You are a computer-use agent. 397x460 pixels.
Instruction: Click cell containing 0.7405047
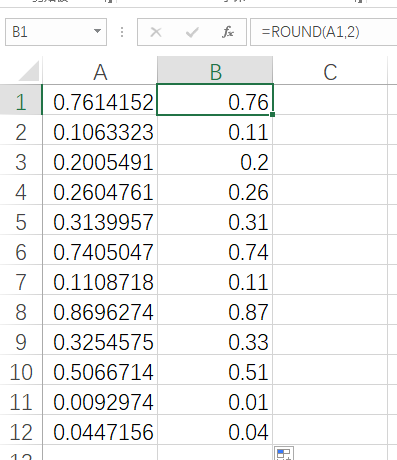tap(100, 250)
